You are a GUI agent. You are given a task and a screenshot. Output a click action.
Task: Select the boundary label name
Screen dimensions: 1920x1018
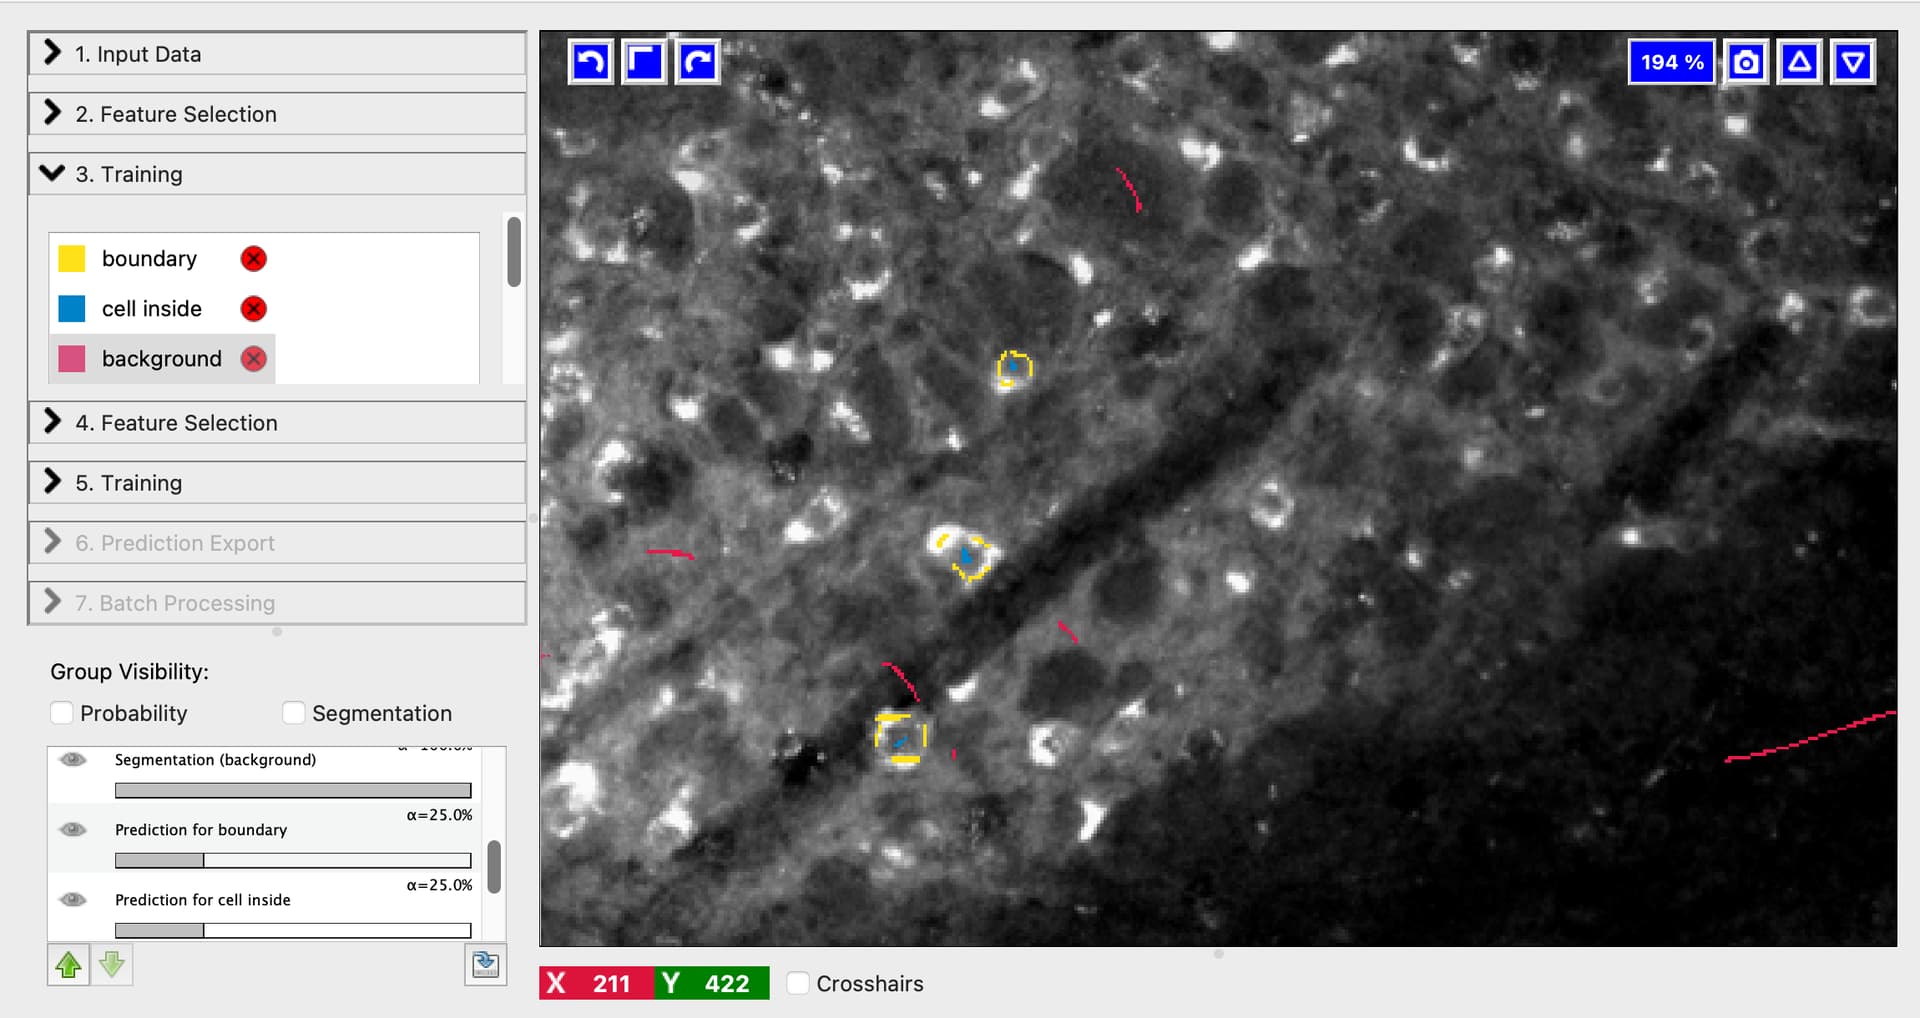point(150,259)
